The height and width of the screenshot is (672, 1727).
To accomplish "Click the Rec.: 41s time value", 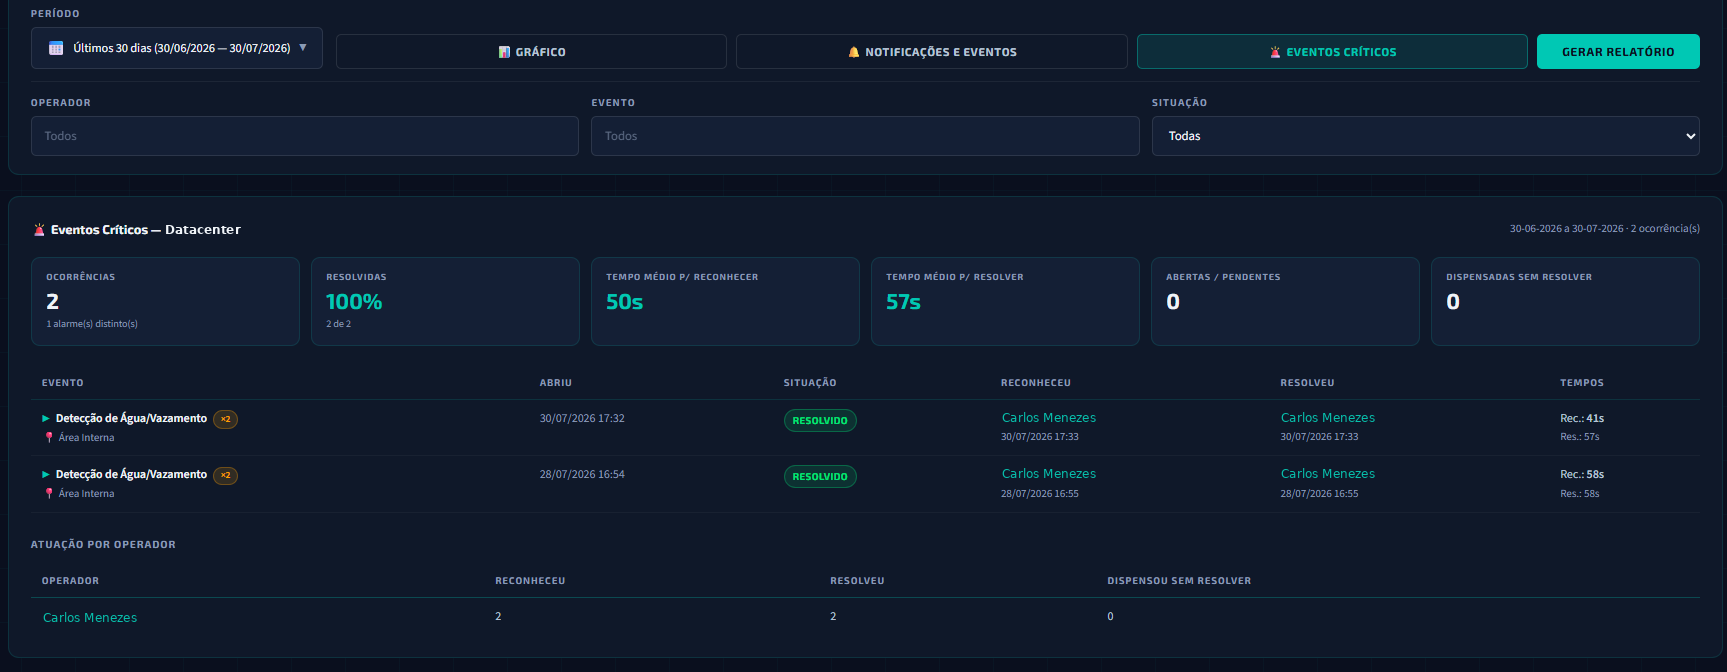I will click(x=1582, y=419).
